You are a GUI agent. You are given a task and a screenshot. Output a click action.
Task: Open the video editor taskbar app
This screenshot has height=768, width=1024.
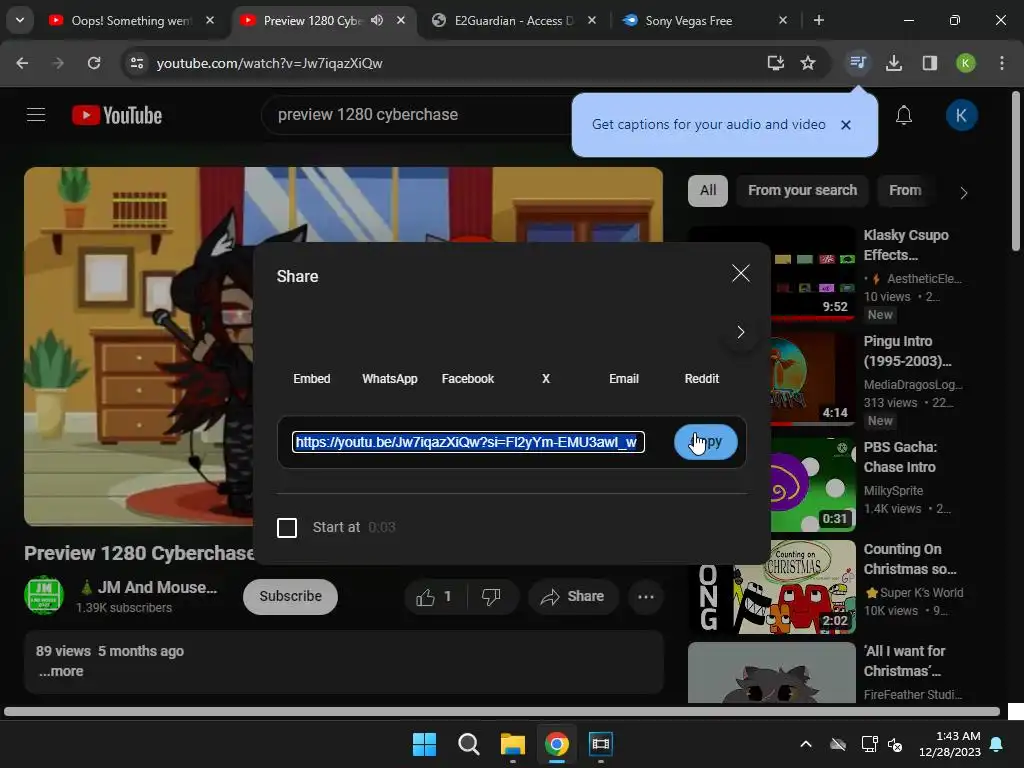(x=601, y=744)
